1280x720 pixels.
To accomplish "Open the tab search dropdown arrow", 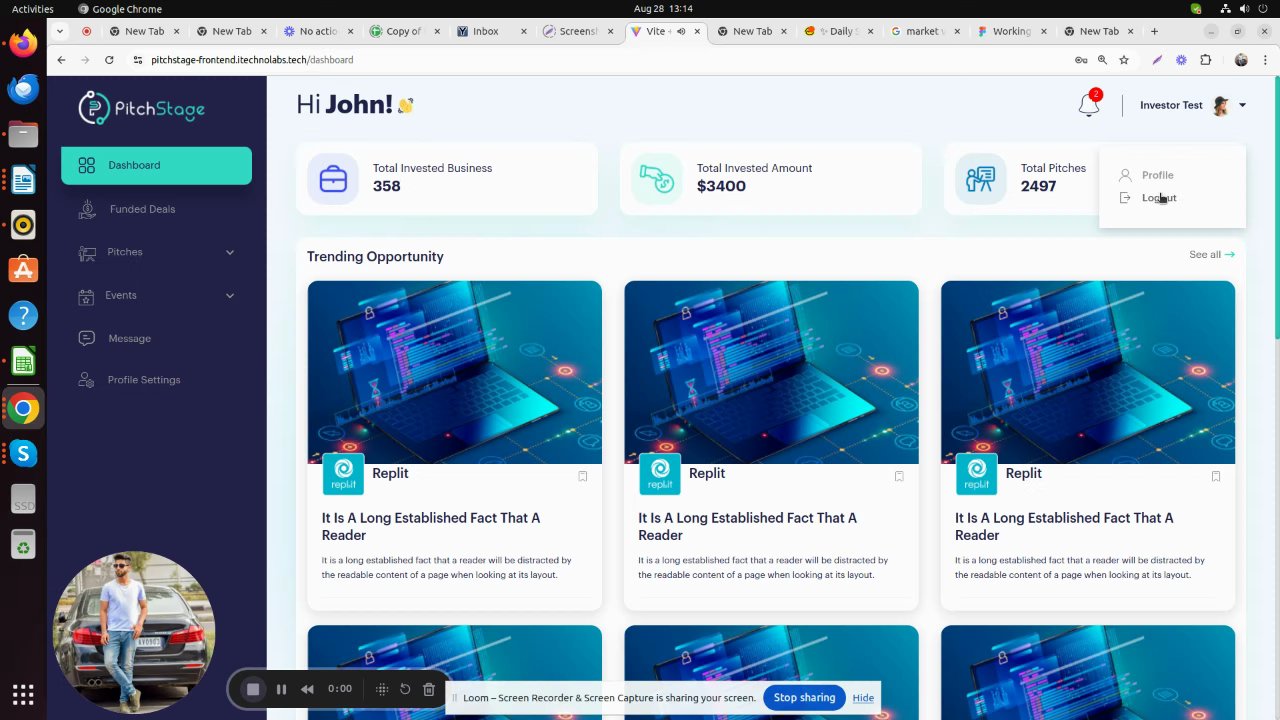I will (60, 31).
